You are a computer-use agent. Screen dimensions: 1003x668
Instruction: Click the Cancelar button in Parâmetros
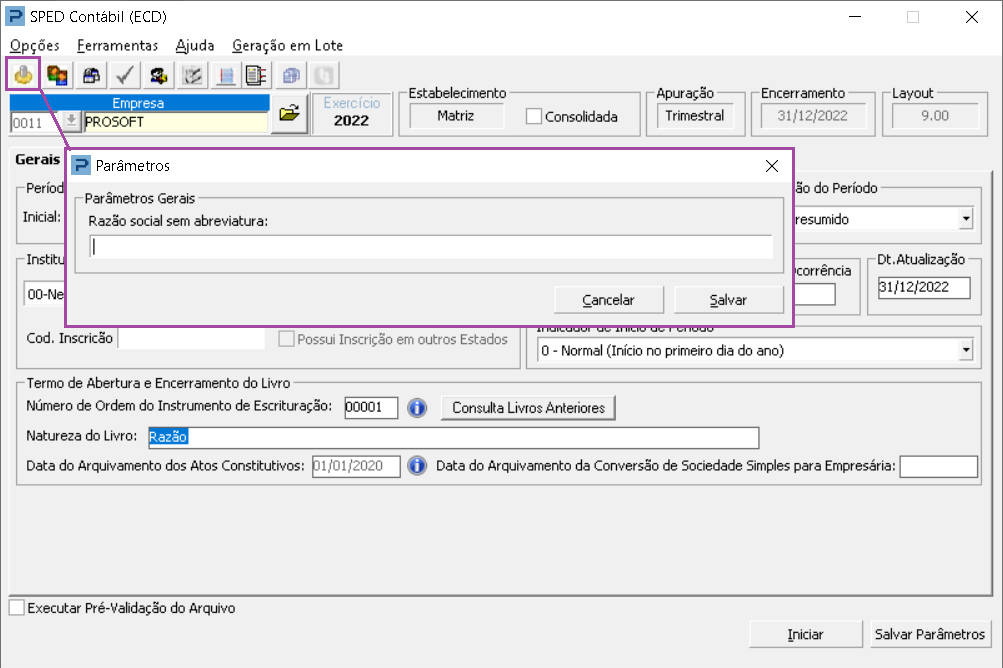point(608,299)
